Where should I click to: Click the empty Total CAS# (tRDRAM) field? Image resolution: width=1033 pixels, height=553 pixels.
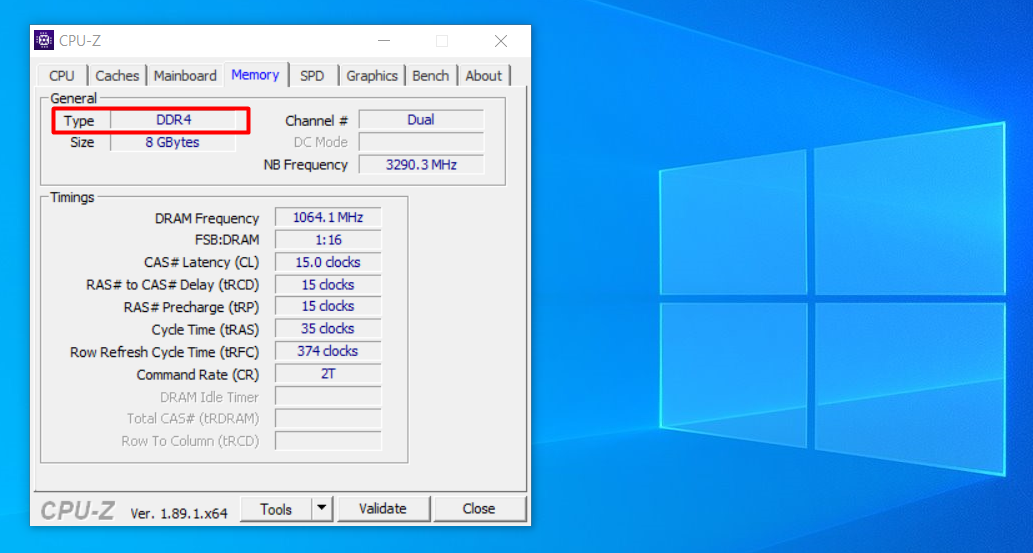click(328, 419)
